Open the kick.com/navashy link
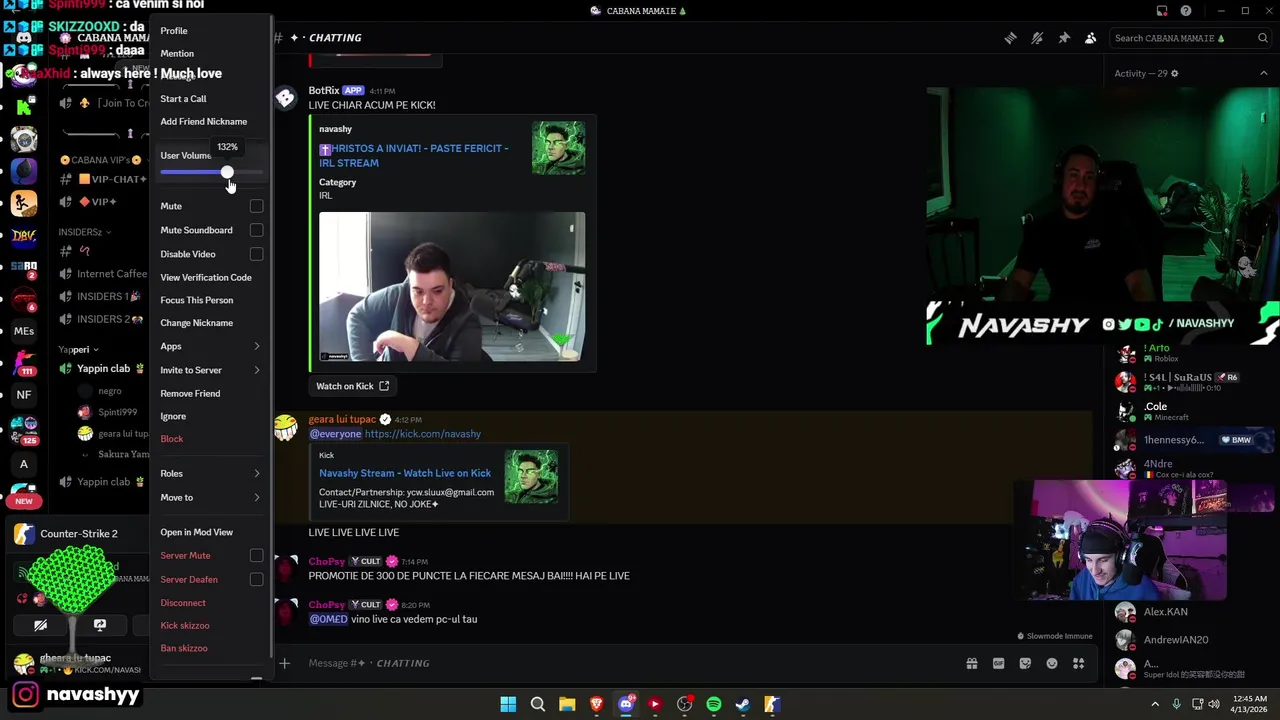Screen dimensions: 1280x720 [423, 434]
